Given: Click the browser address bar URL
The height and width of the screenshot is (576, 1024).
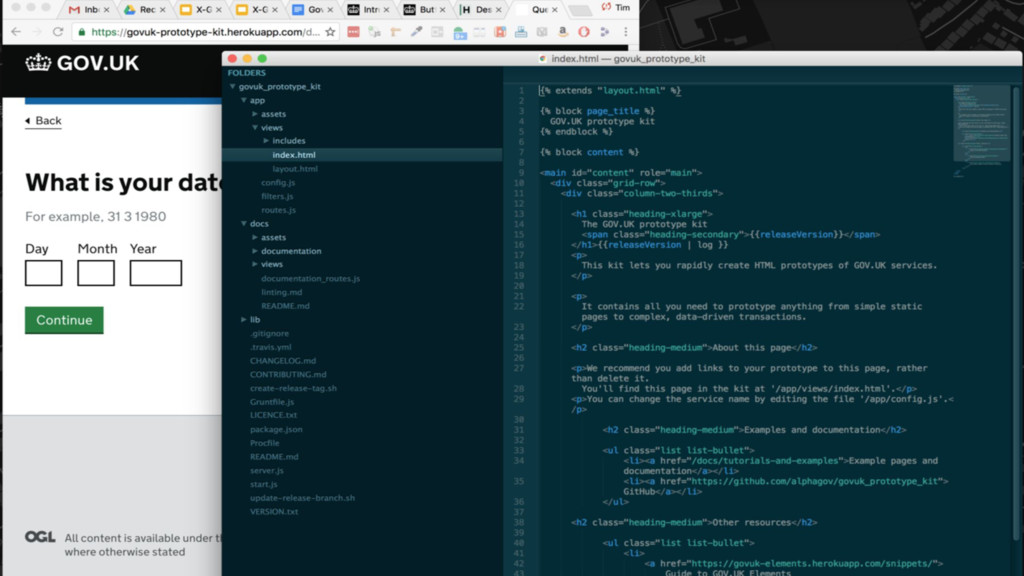Looking at the screenshot, I should [x=205, y=31].
